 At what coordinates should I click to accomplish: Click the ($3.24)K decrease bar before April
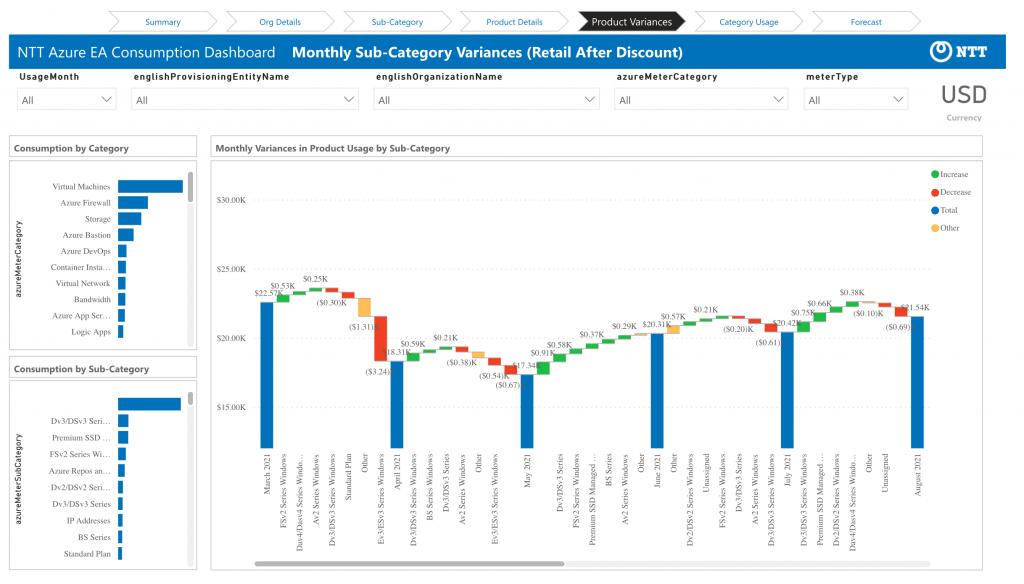(x=380, y=339)
